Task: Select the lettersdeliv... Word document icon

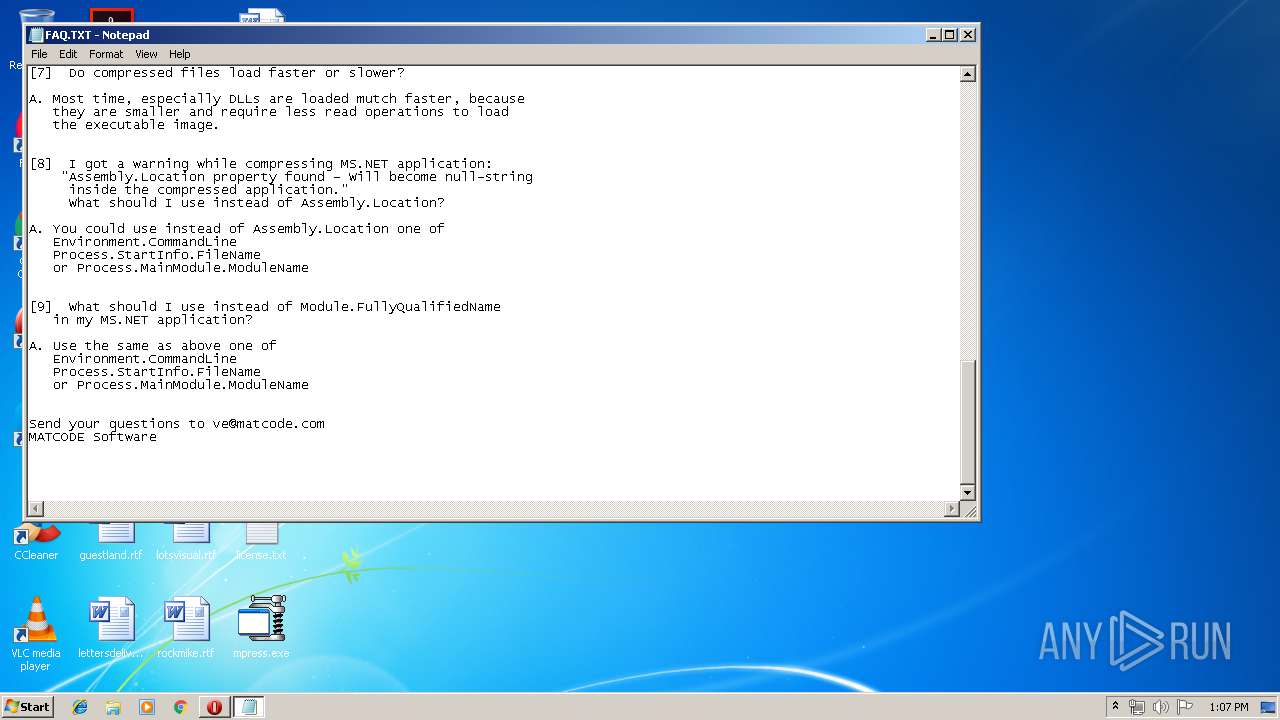Action: coord(111,628)
